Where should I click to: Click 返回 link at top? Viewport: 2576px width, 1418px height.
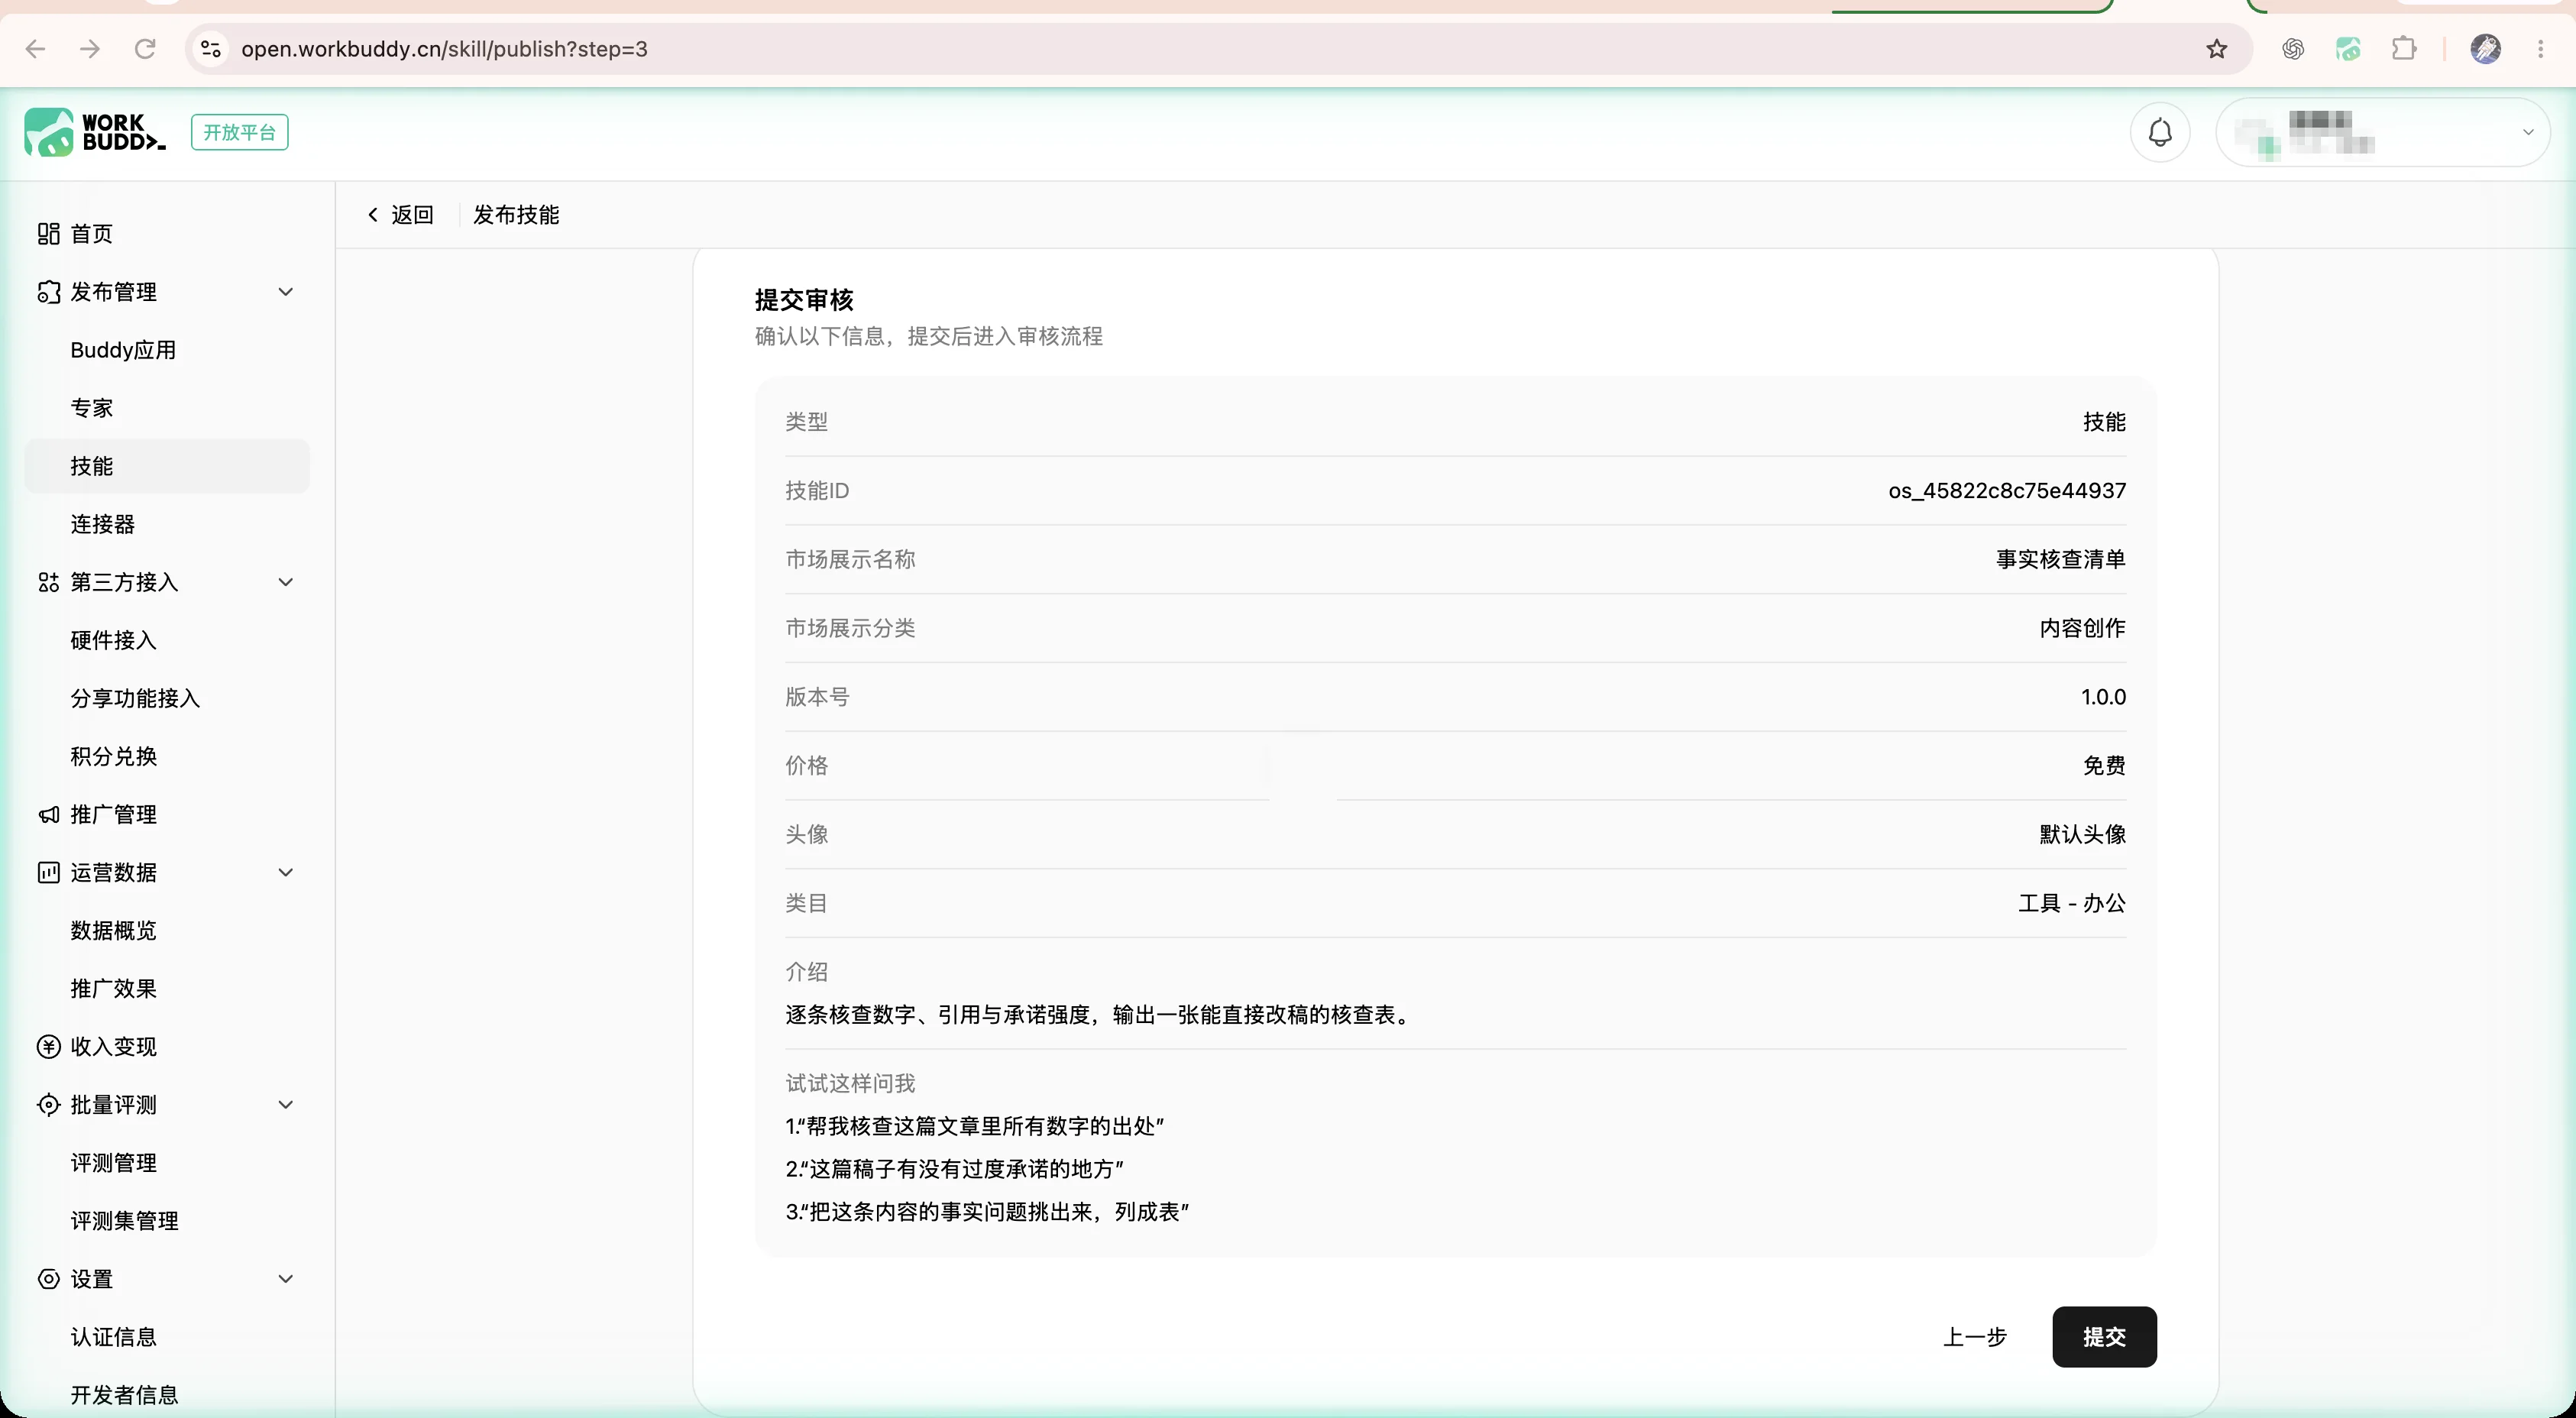pyautogui.click(x=401, y=215)
